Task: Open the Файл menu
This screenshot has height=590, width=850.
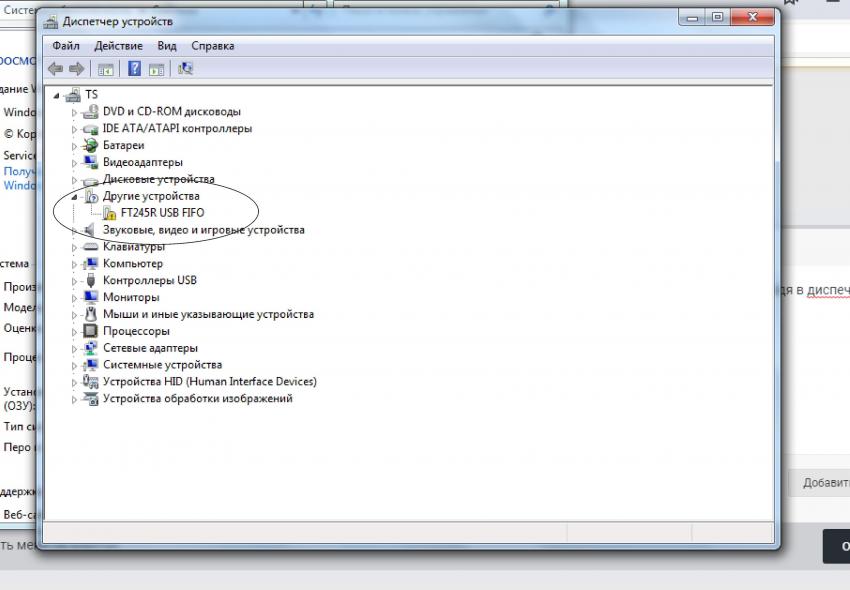Action: 66,46
